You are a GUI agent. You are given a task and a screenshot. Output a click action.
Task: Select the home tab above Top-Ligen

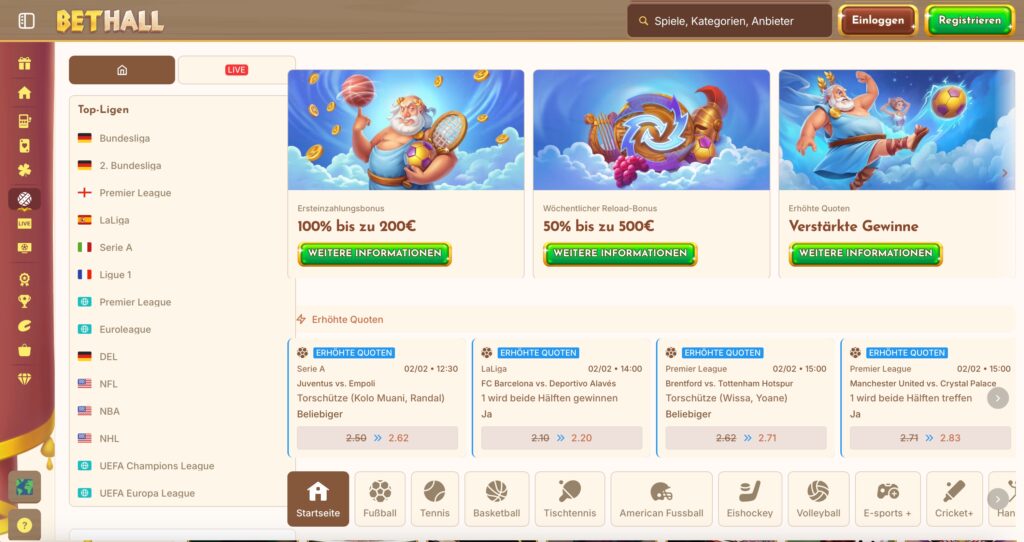tap(122, 70)
